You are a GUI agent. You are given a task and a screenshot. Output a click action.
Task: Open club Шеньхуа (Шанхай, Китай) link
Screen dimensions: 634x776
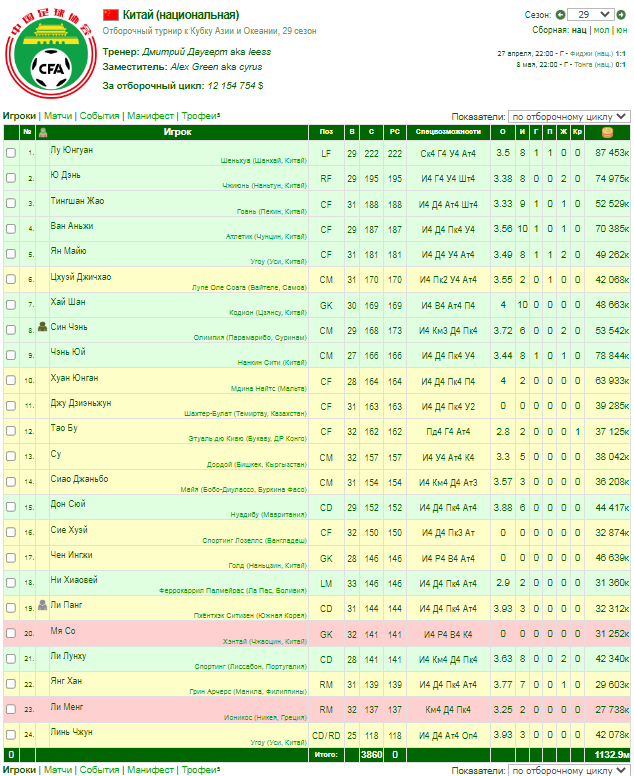pyautogui.click(x=264, y=161)
